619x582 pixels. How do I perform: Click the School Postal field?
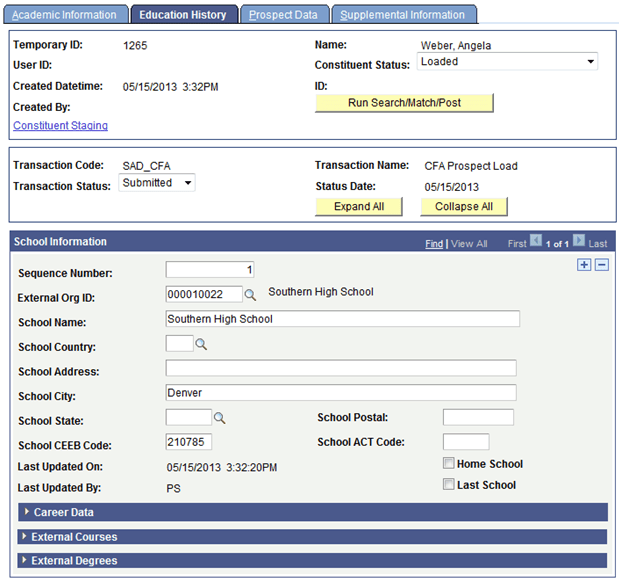[478, 417]
